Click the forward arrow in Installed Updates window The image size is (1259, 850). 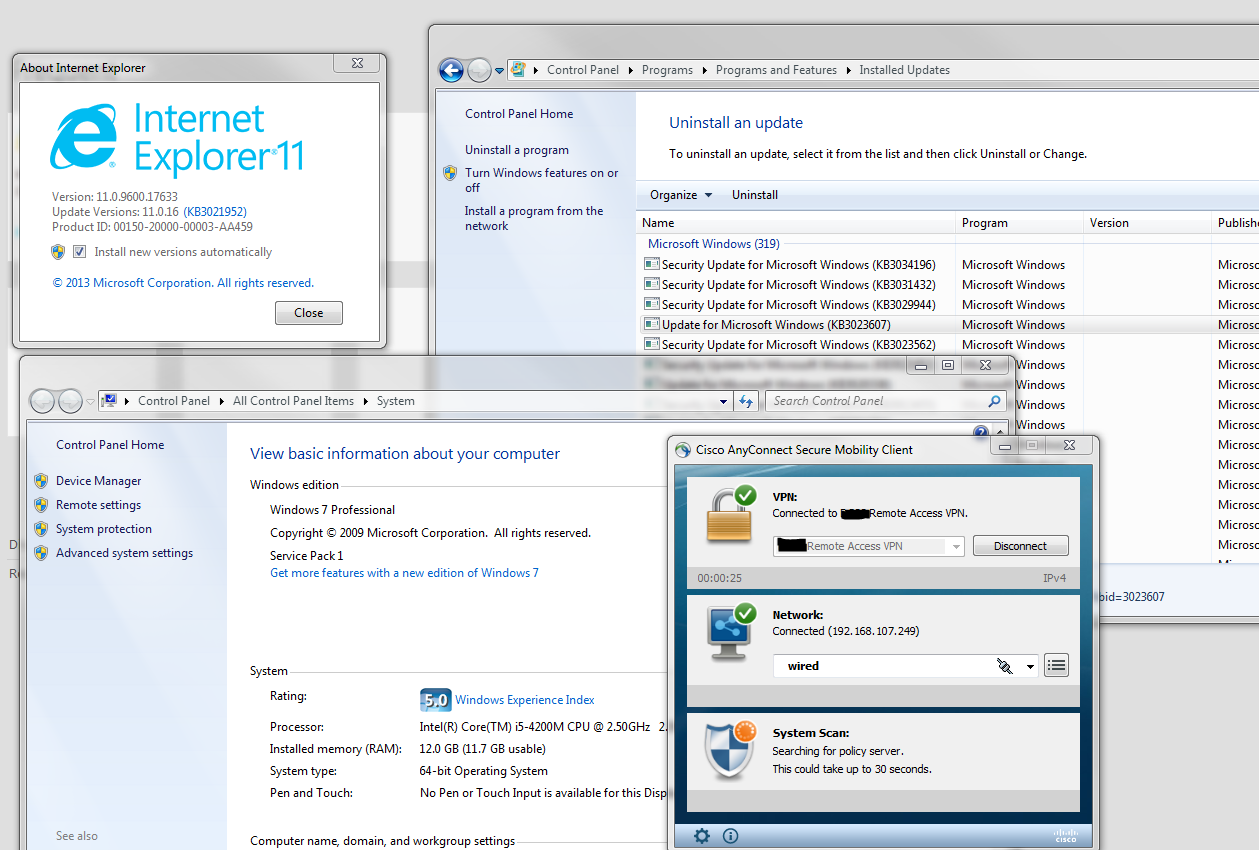tap(480, 70)
